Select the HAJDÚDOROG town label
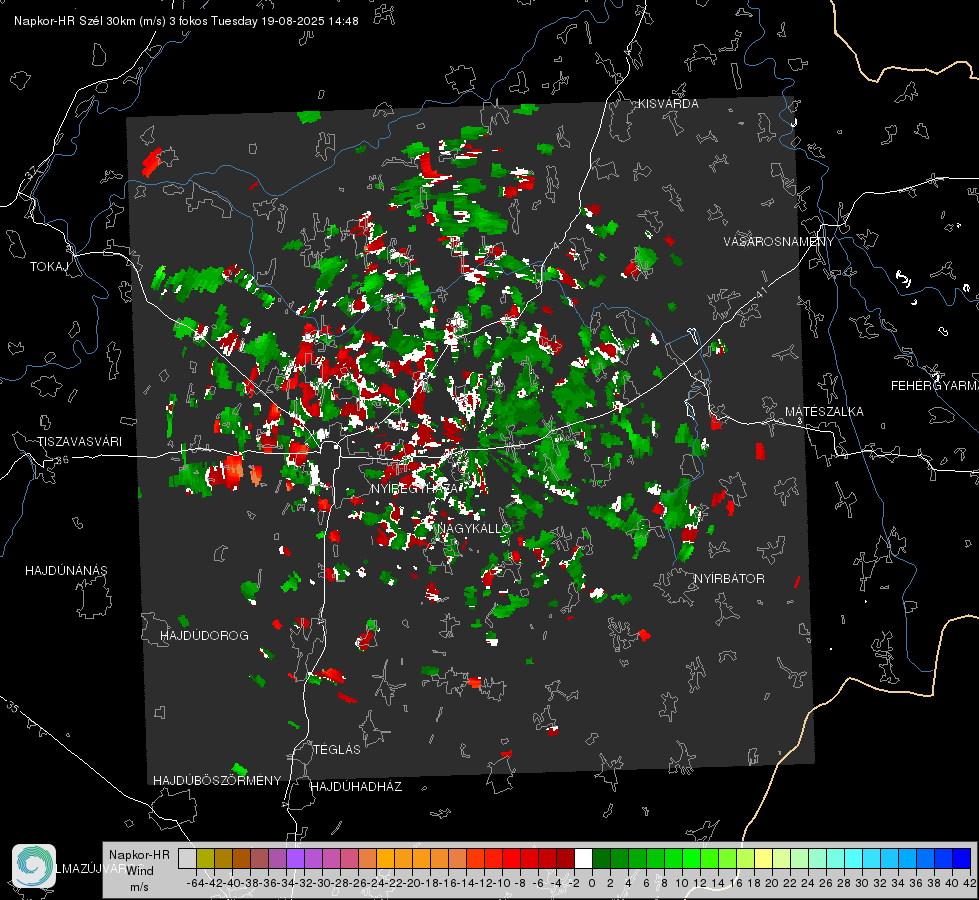The width and height of the screenshot is (979, 900). coord(204,636)
